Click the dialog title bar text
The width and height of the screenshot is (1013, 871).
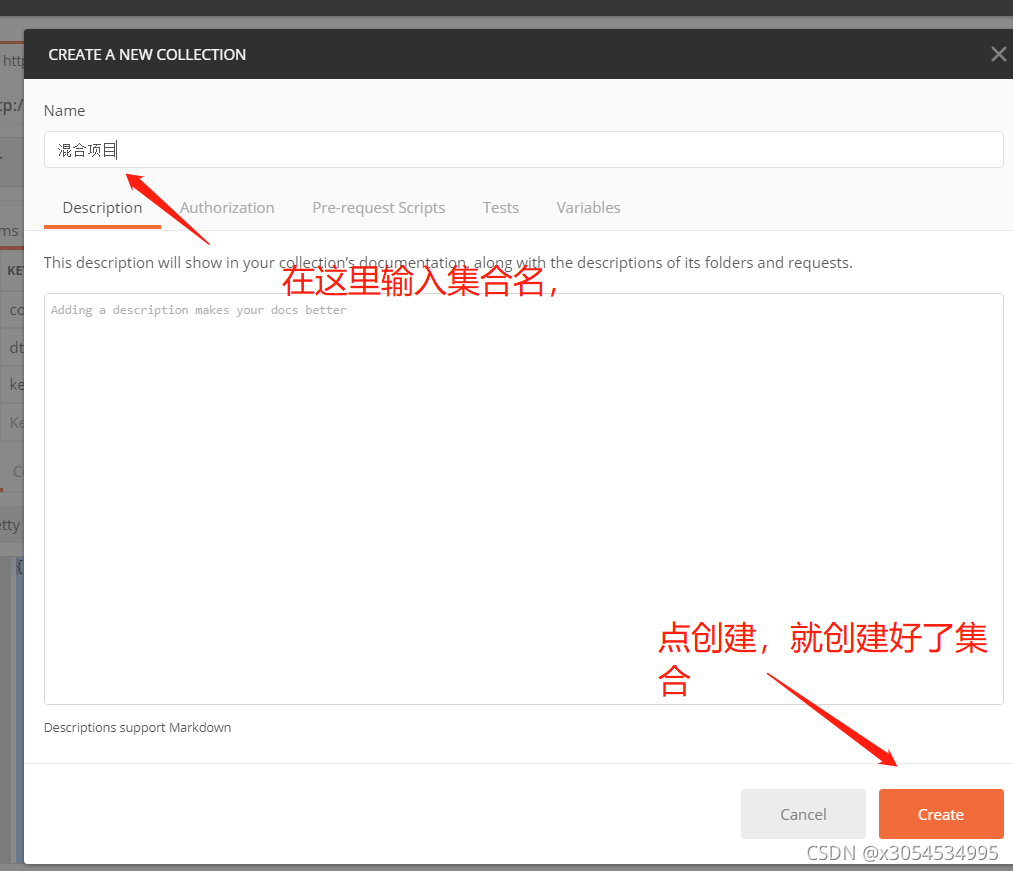147,54
